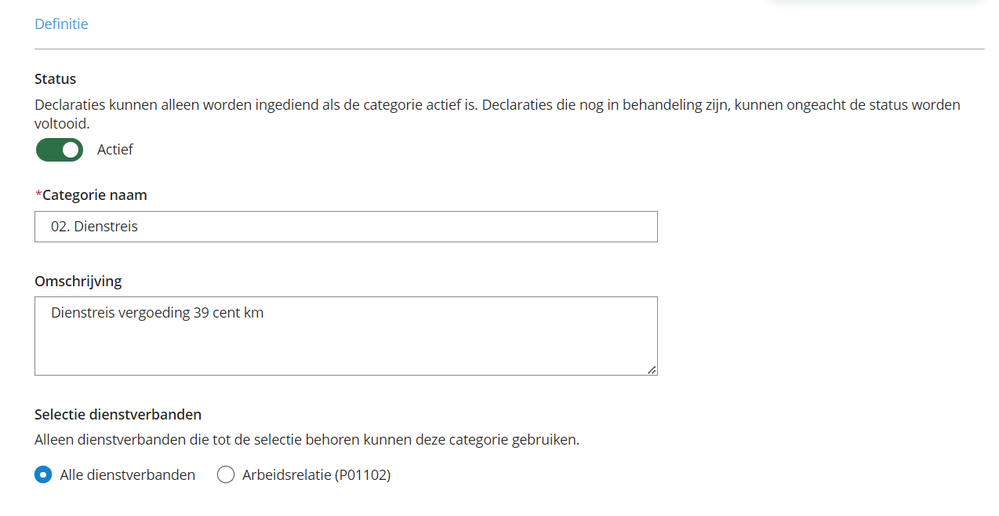Grab the Omschrijving textarea resize handle
999x516 pixels.
(x=651, y=369)
